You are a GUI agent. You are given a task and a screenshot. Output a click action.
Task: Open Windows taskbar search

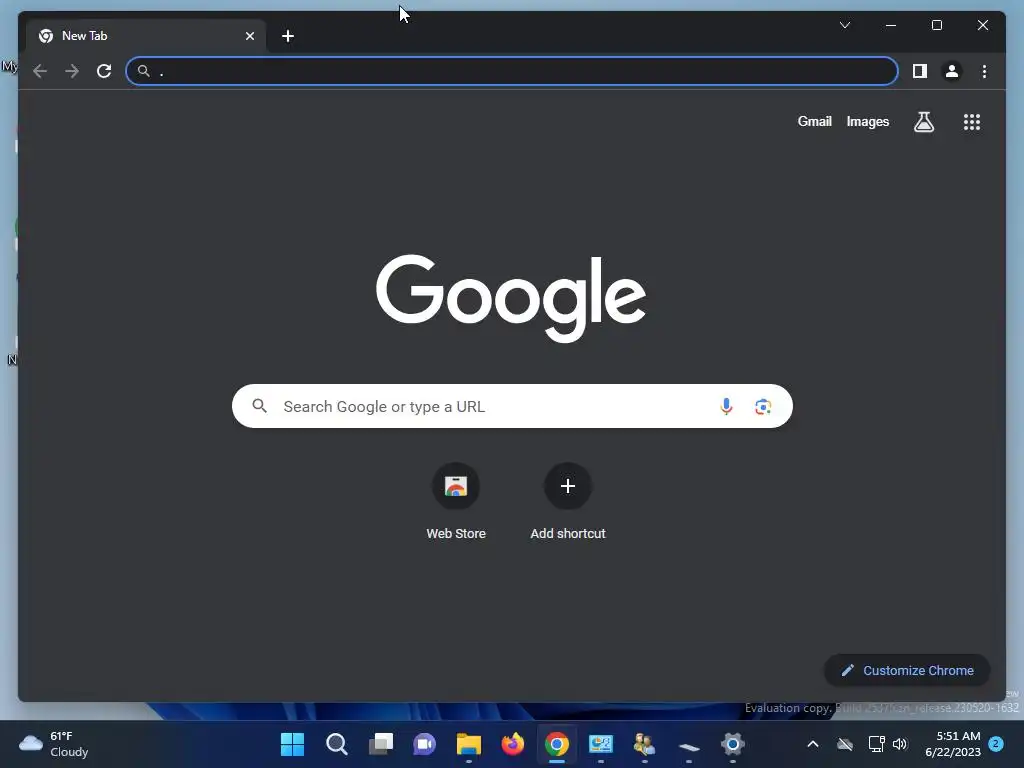point(336,744)
